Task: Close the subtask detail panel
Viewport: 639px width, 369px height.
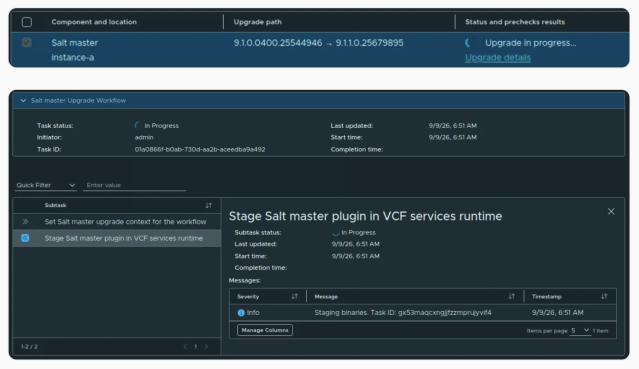Action: click(x=611, y=211)
